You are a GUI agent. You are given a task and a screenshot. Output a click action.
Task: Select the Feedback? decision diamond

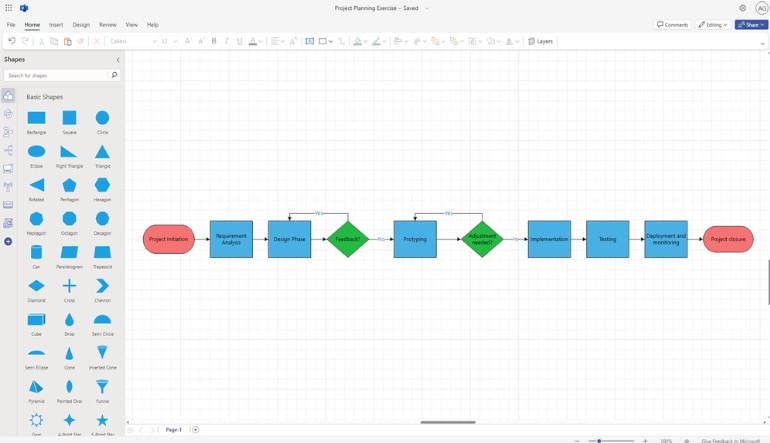pyautogui.click(x=348, y=239)
